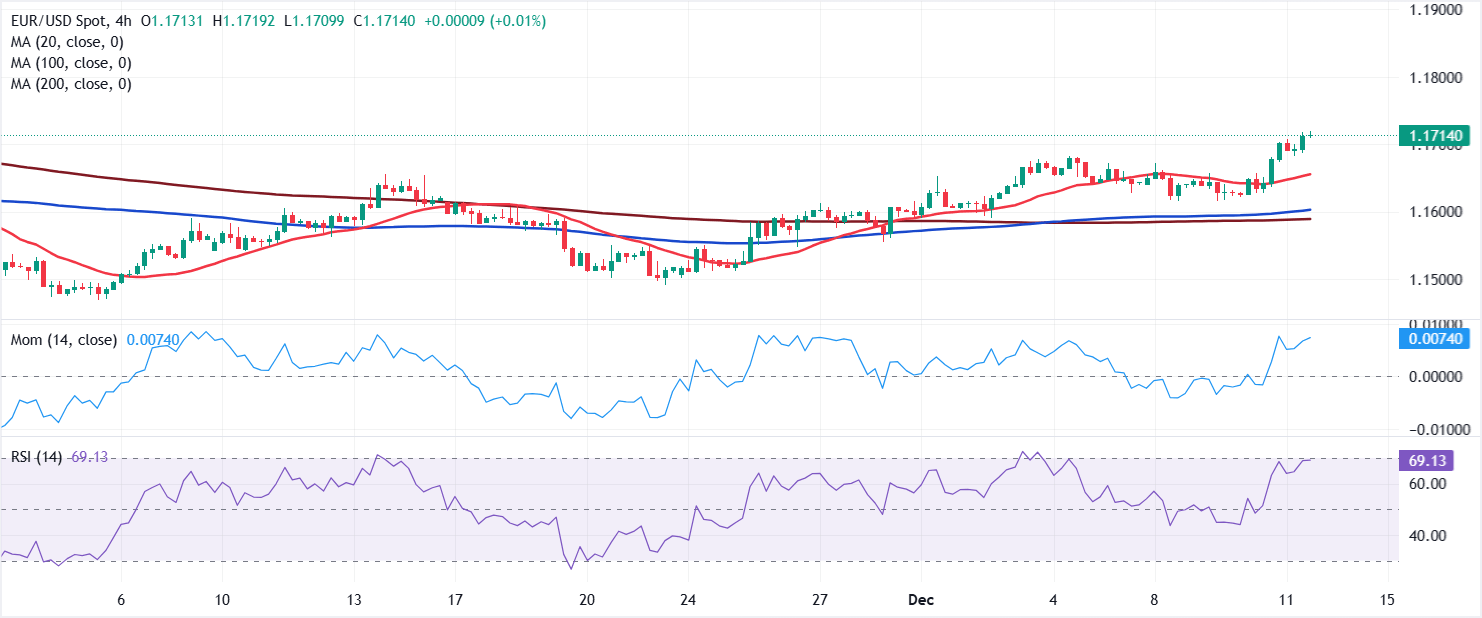The height and width of the screenshot is (618, 1482).
Task: Click the 60.00 level label in the RSI pane
Action: (x=1430, y=481)
